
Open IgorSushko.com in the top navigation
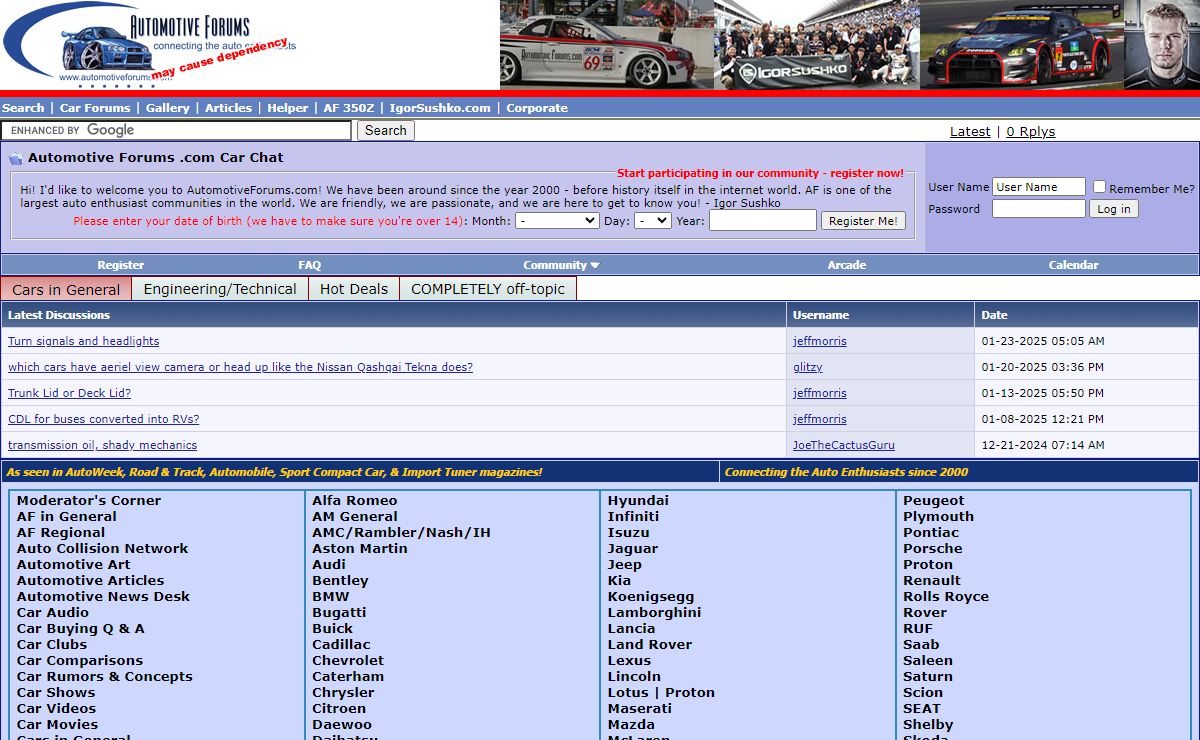pos(440,108)
